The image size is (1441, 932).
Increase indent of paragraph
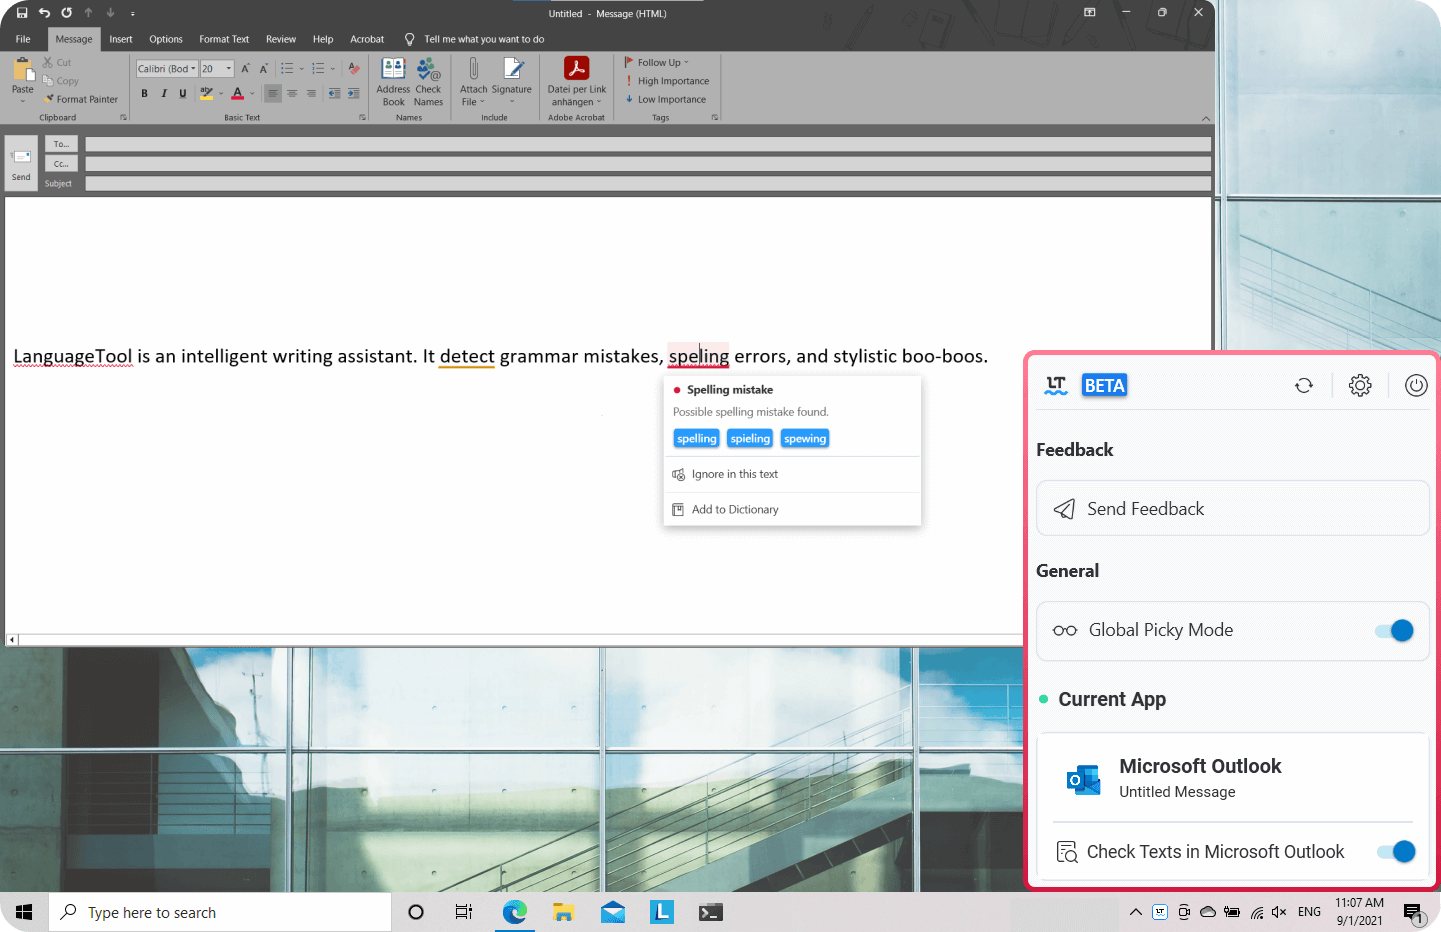[353, 93]
